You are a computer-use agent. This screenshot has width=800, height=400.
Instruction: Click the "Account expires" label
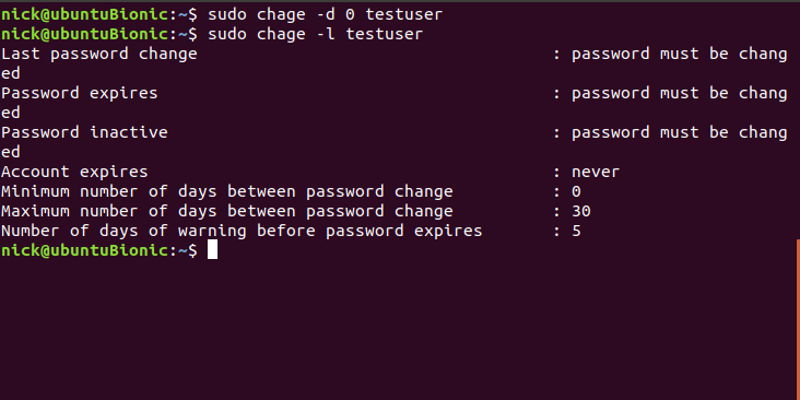74,172
